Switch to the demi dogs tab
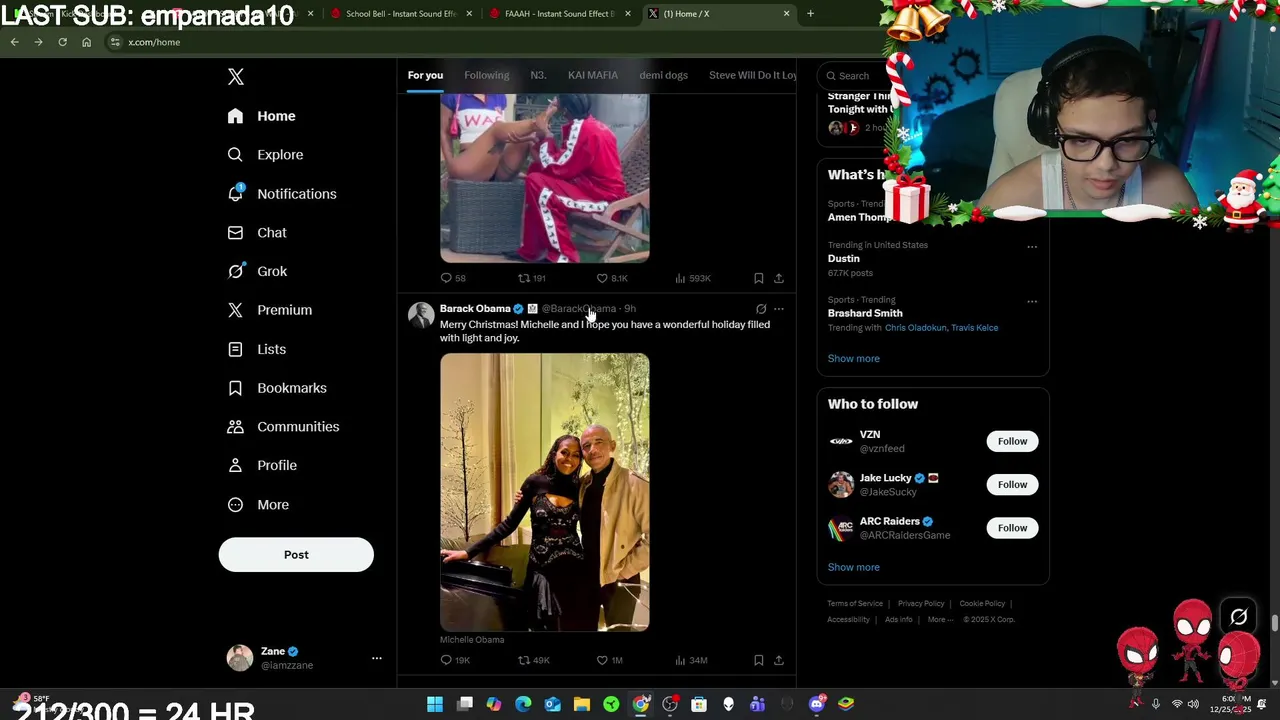Viewport: 1280px width, 720px height. pos(664,75)
